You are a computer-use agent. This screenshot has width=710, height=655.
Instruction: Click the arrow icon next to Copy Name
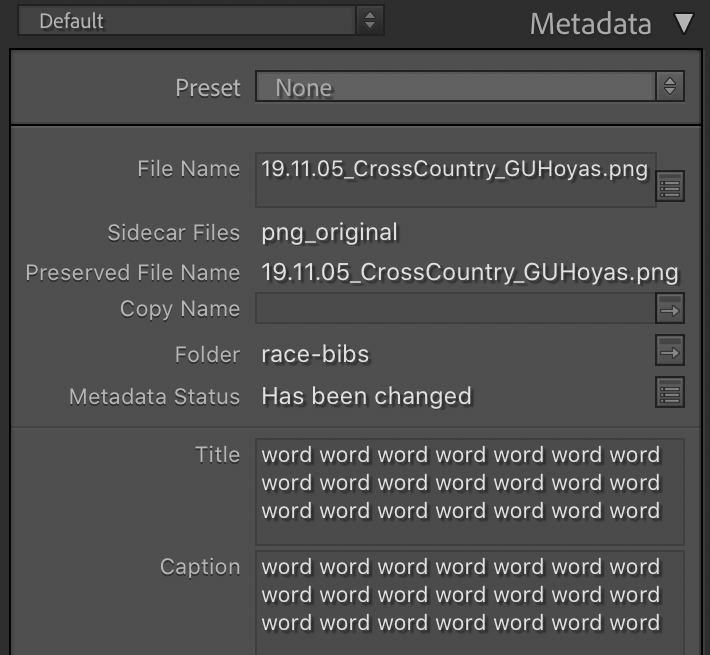pyautogui.click(x=670, y=310)
